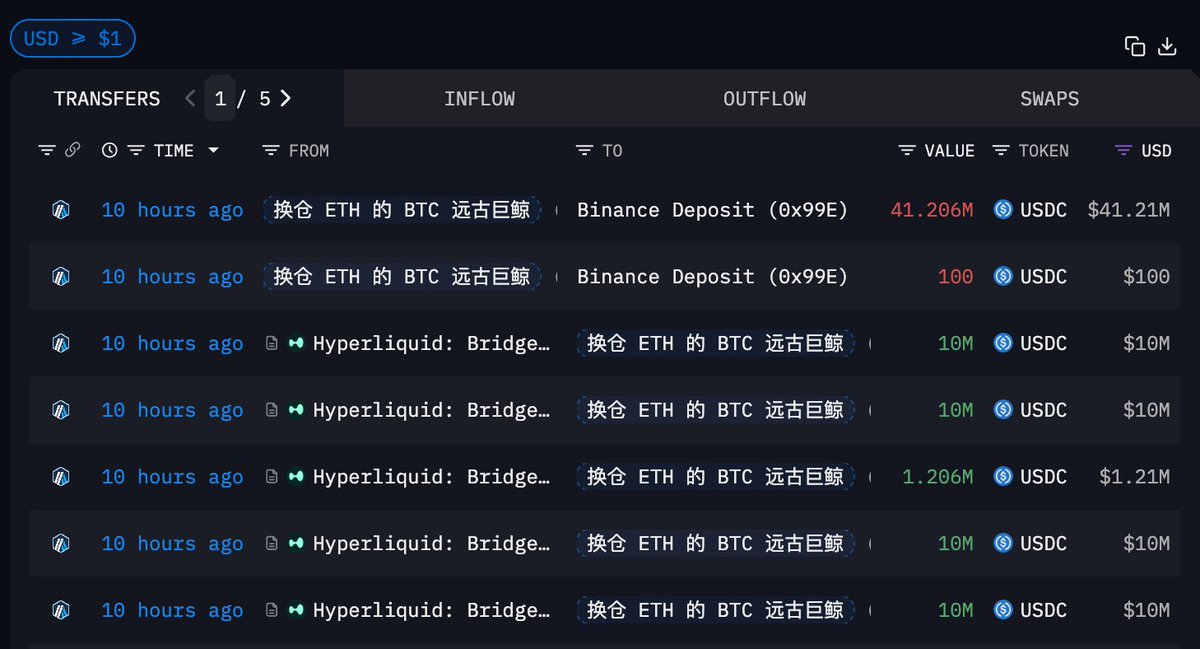Switch to the INFLOW tab
Image resolution: width=1200 pixels, height=649 pixels.
479,98
